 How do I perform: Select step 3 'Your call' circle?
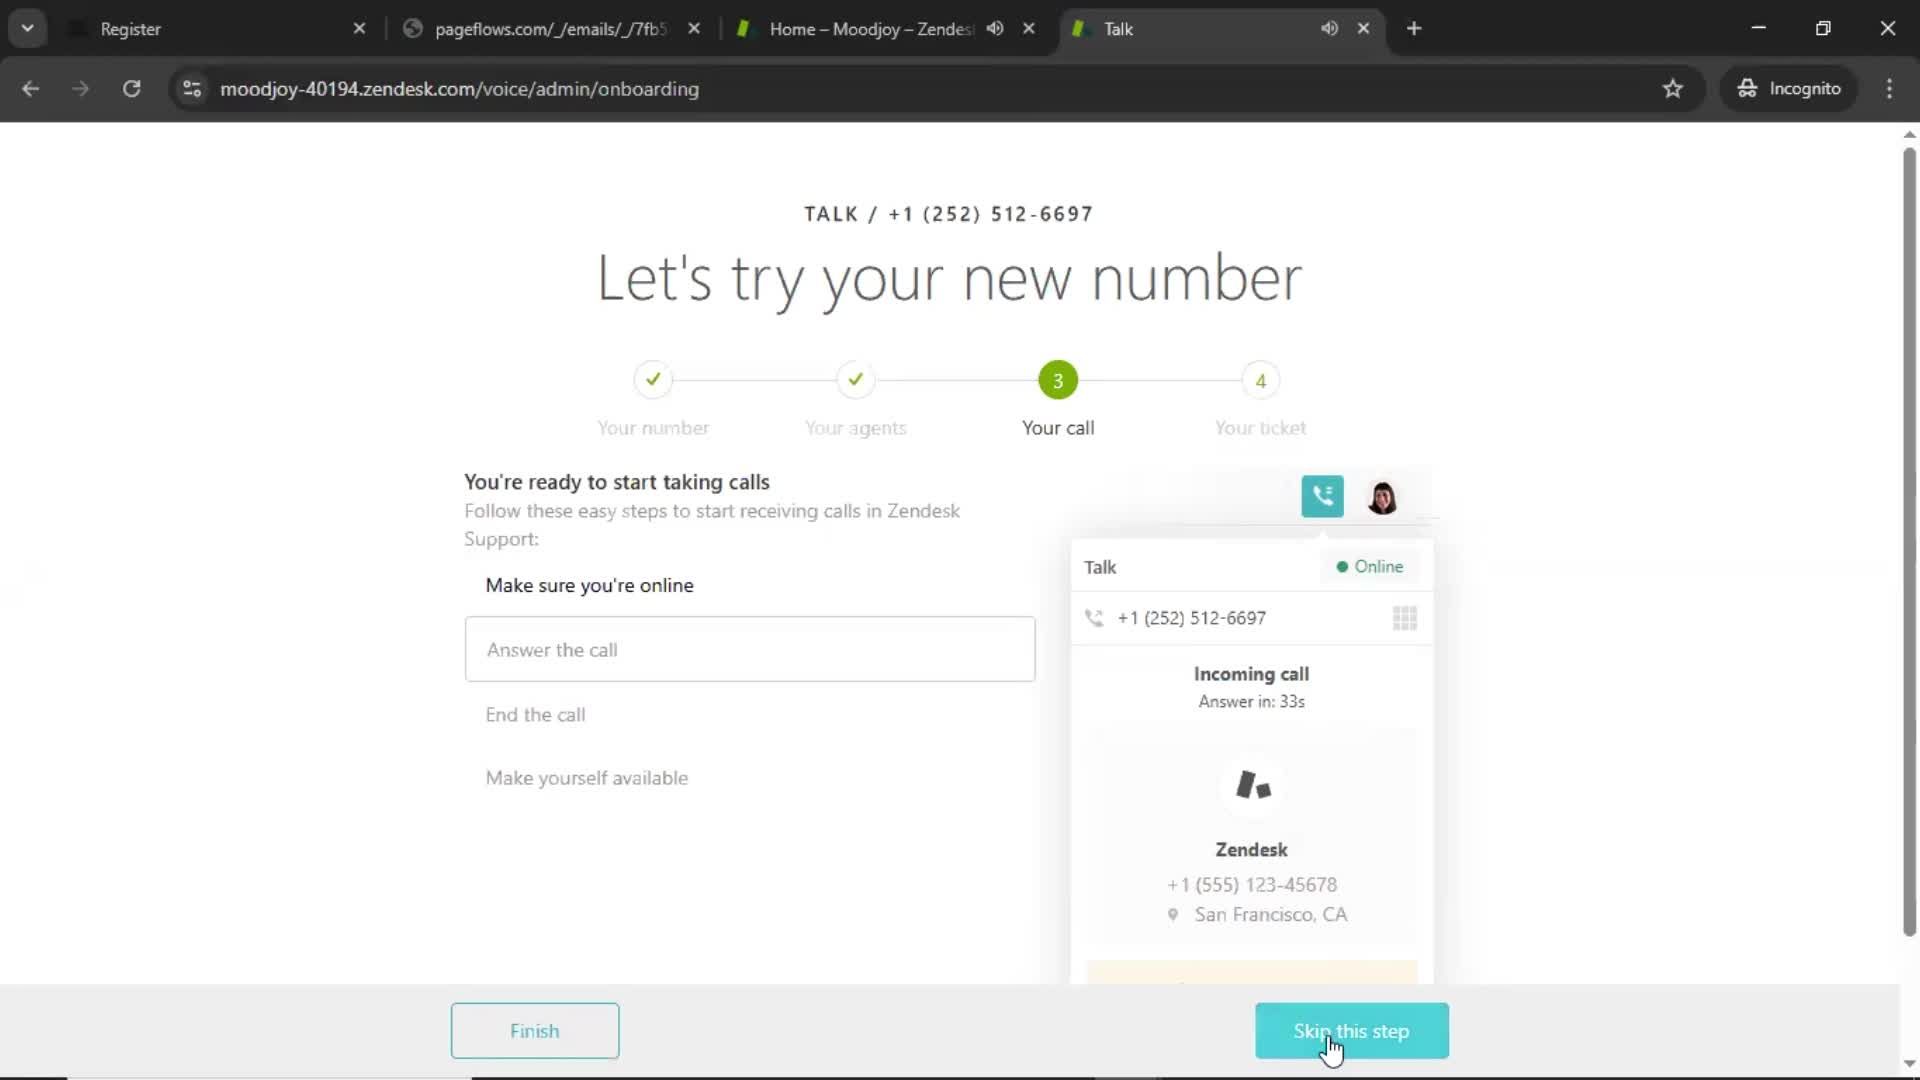[1058, 380]
